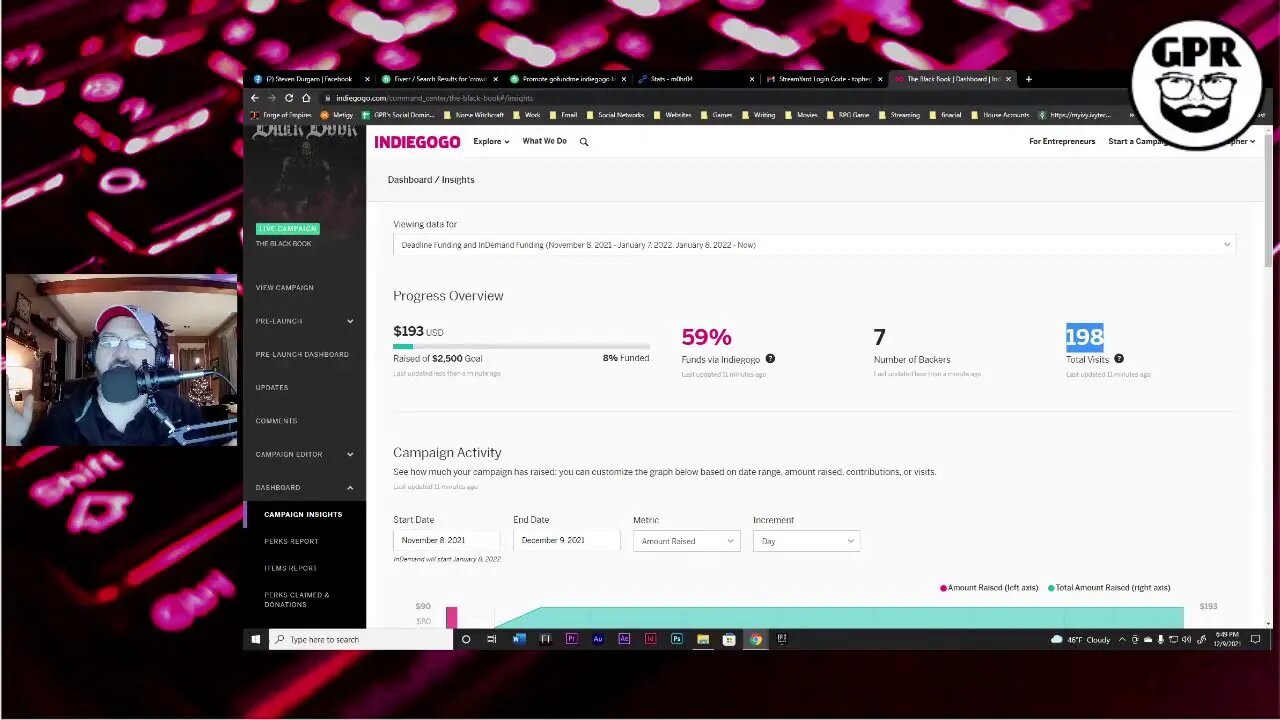Click the End Date field December 9, 2021
The width and height of the screenshot is (1280, 720).
[x=566, y=540]
